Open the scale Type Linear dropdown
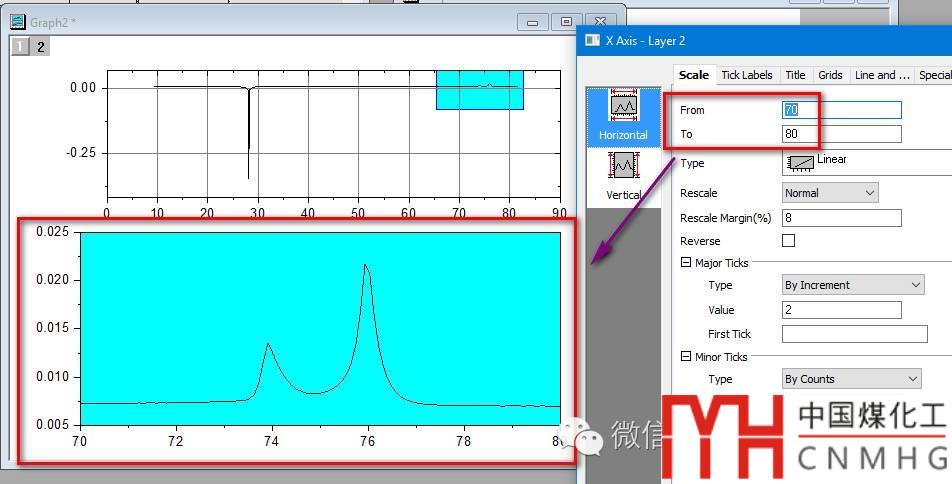The height and width of the screenshot is (484, 952). [x=867, y=163]
